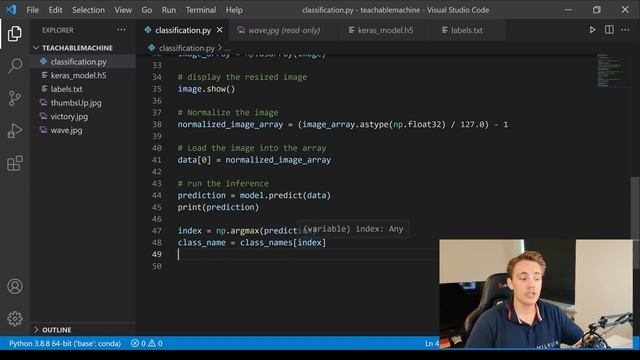The width and height of the screenshot is (640, 360).
Task: Click comment '# display the resized image'
Action: tap(242, 77)
